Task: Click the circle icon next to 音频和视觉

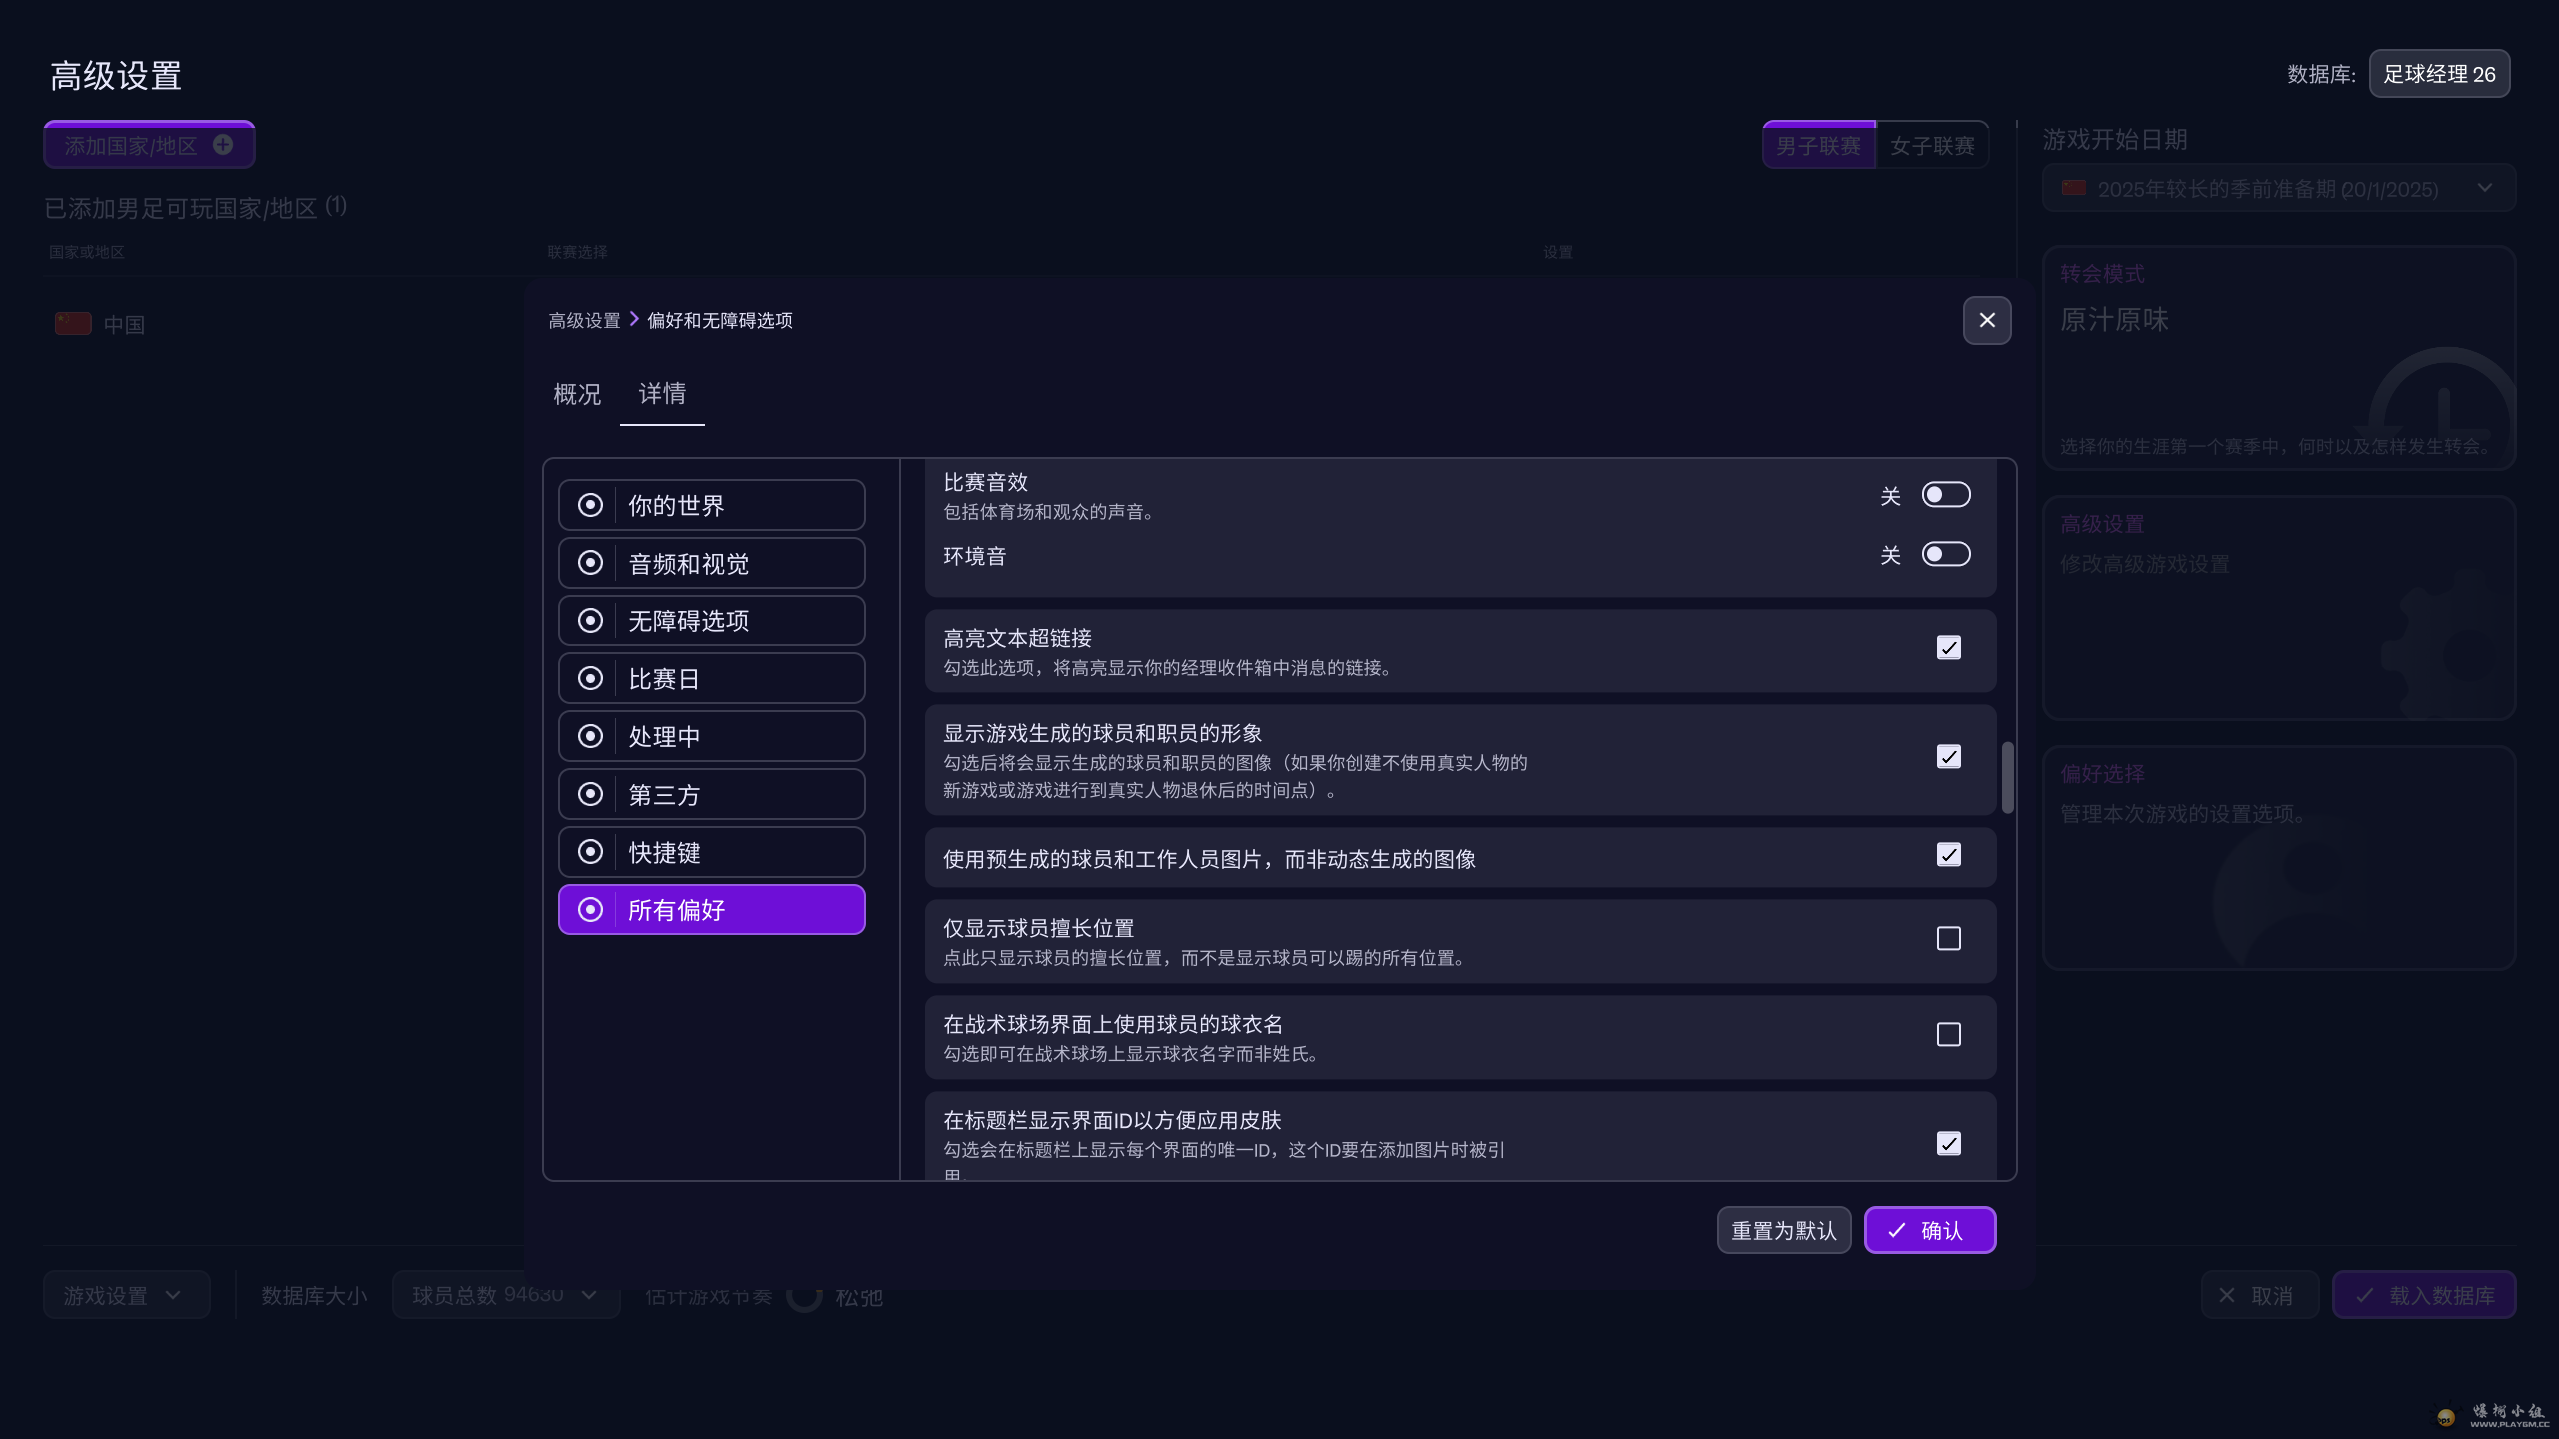Action: (590, 563)
